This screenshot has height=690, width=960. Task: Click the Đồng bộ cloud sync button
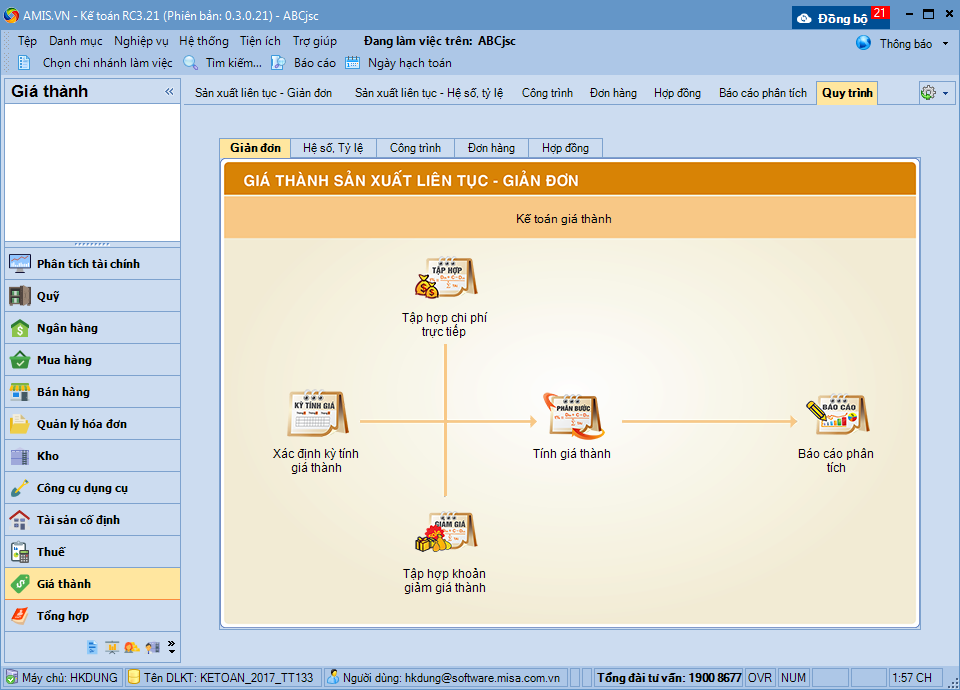[x=832, y=18]
